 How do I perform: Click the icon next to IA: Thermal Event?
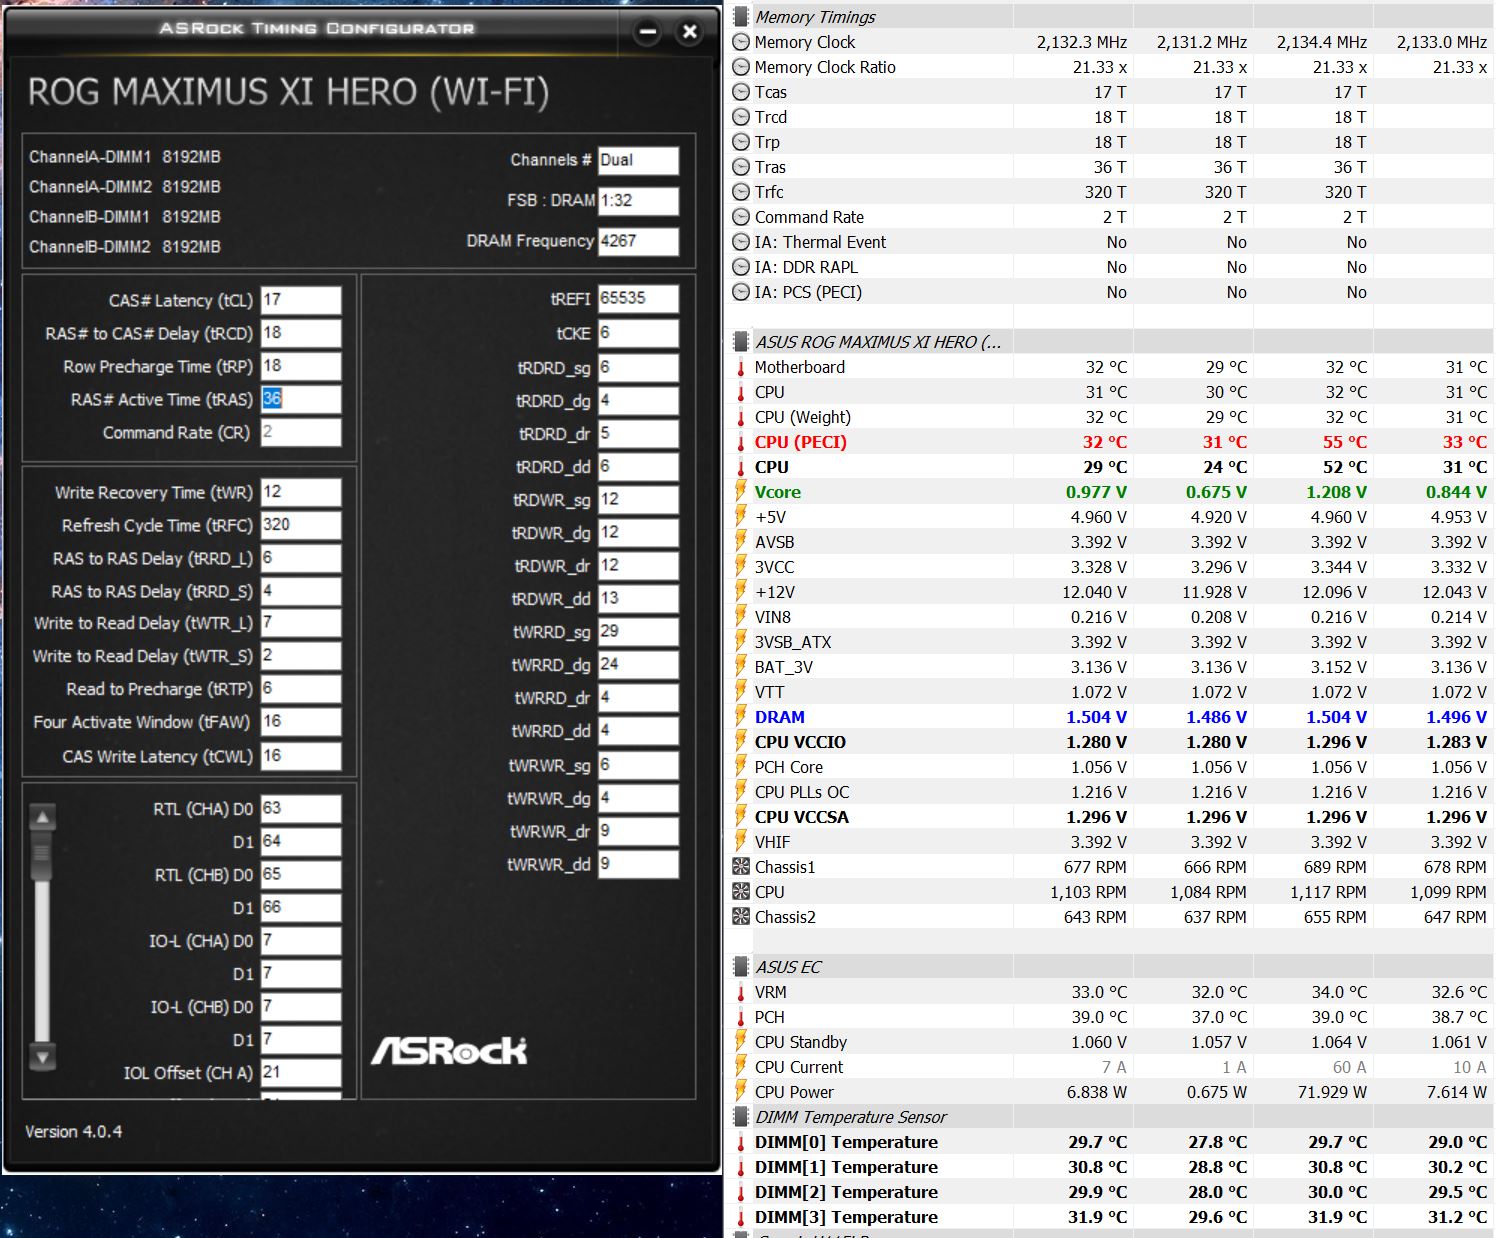coord(741,242)
